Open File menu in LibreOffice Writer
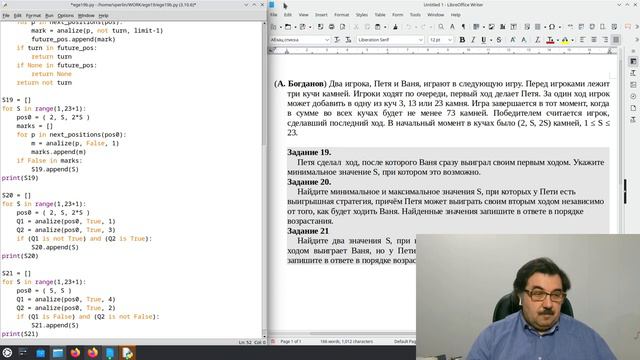The height and width of the screenshot is (360, 640). click(x=274, y=15)
